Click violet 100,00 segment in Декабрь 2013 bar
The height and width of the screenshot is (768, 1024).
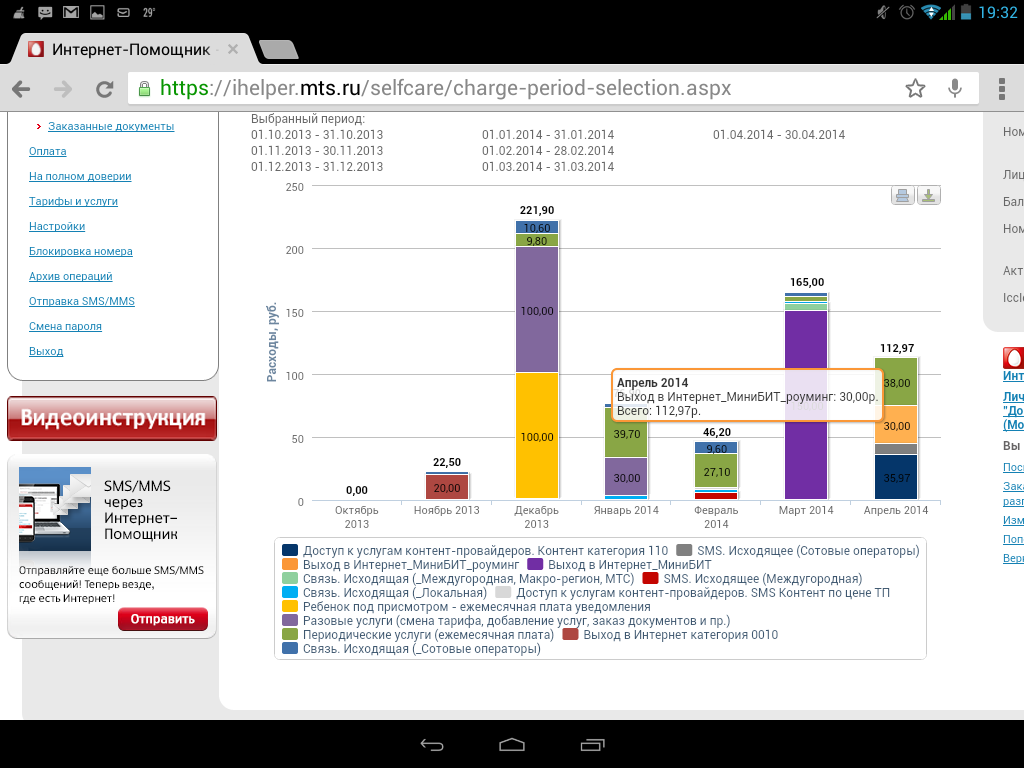coord(537,310)
